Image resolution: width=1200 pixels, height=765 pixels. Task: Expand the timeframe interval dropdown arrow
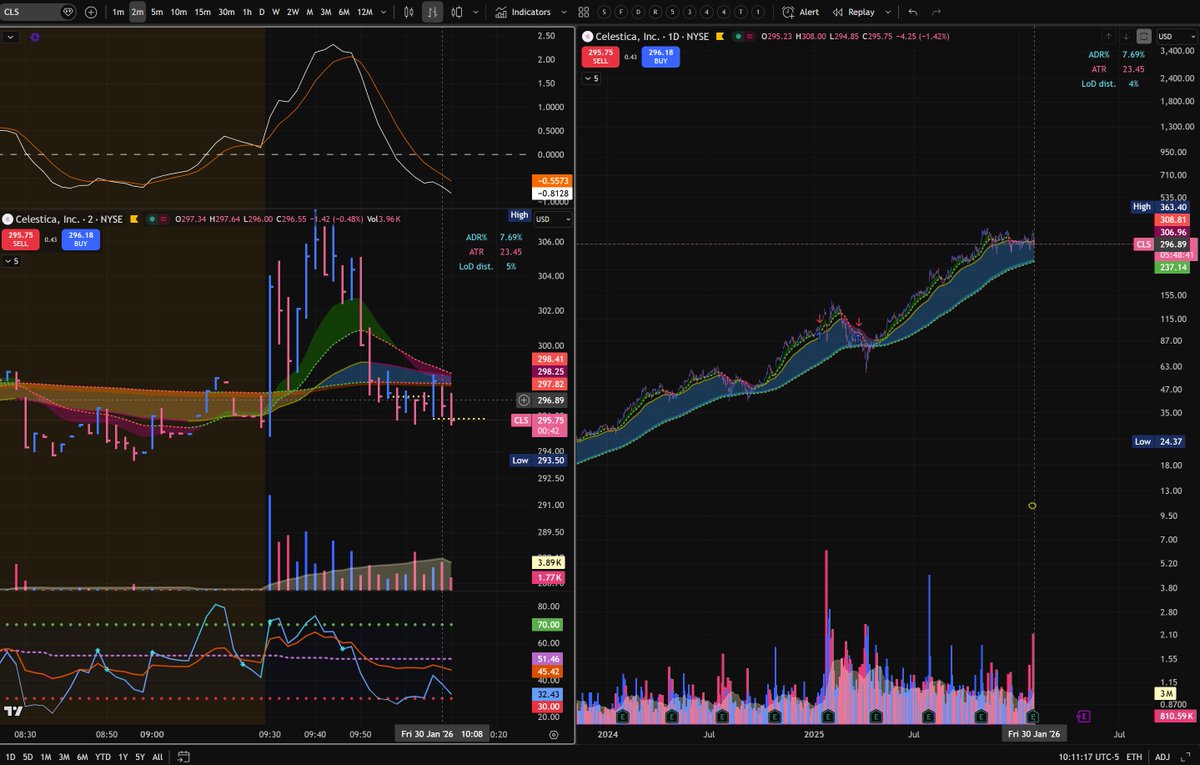click(x=384, y=12)
